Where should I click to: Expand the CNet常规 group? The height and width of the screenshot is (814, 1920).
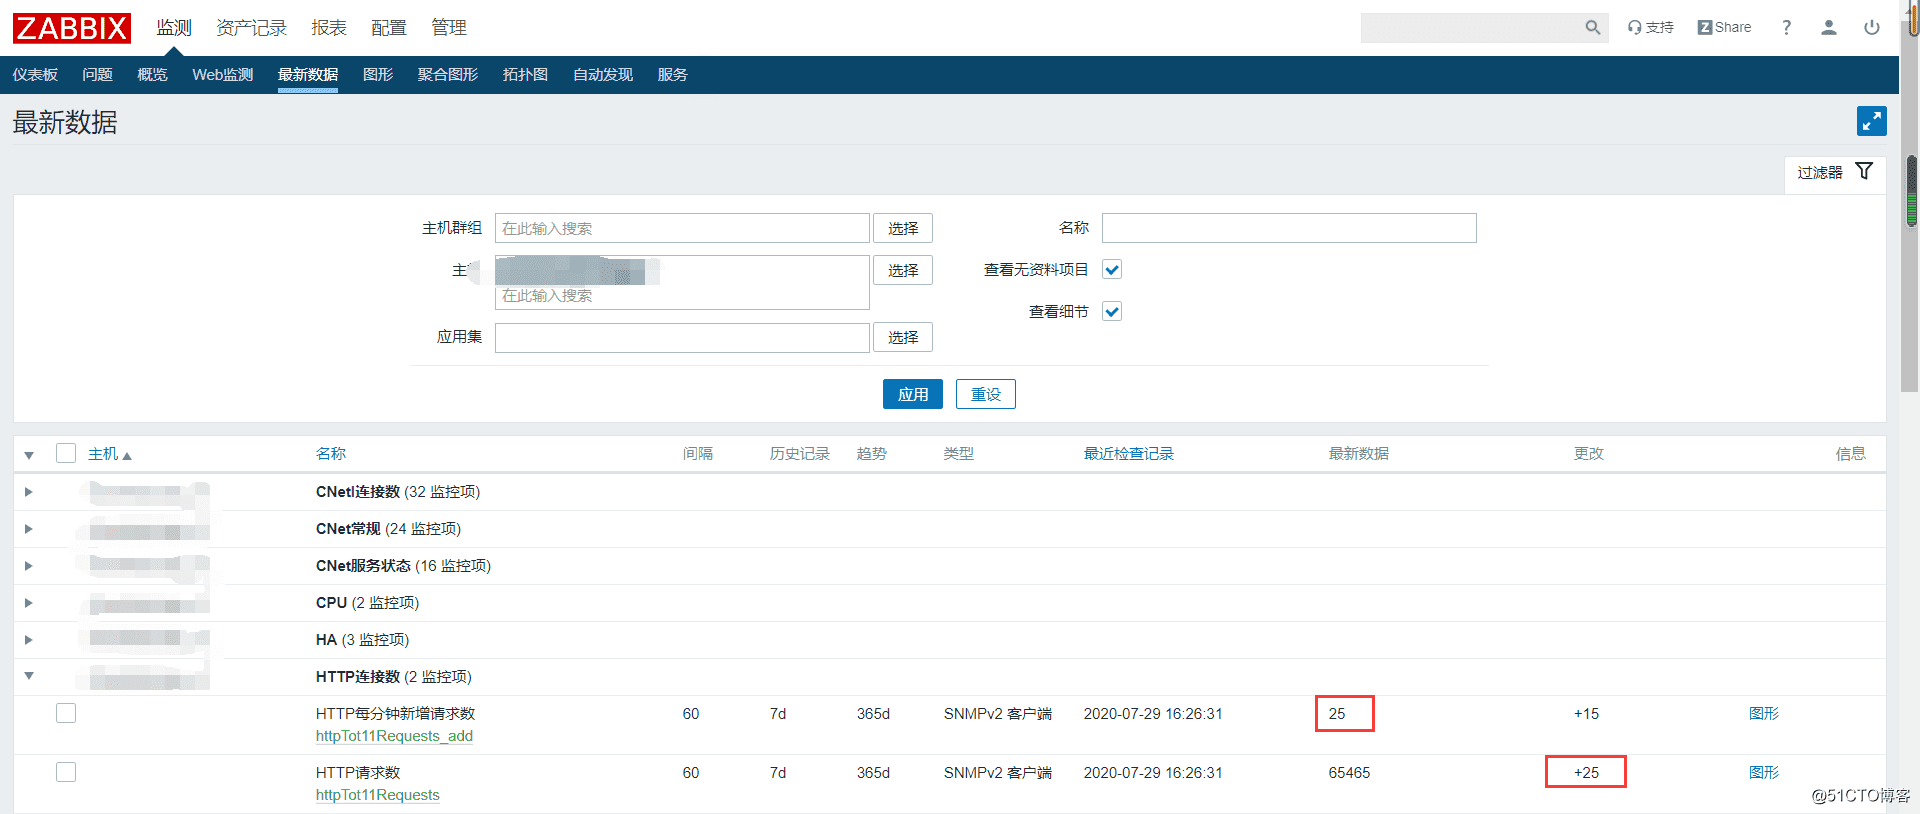pyautogui.click(x=28, y=529)
